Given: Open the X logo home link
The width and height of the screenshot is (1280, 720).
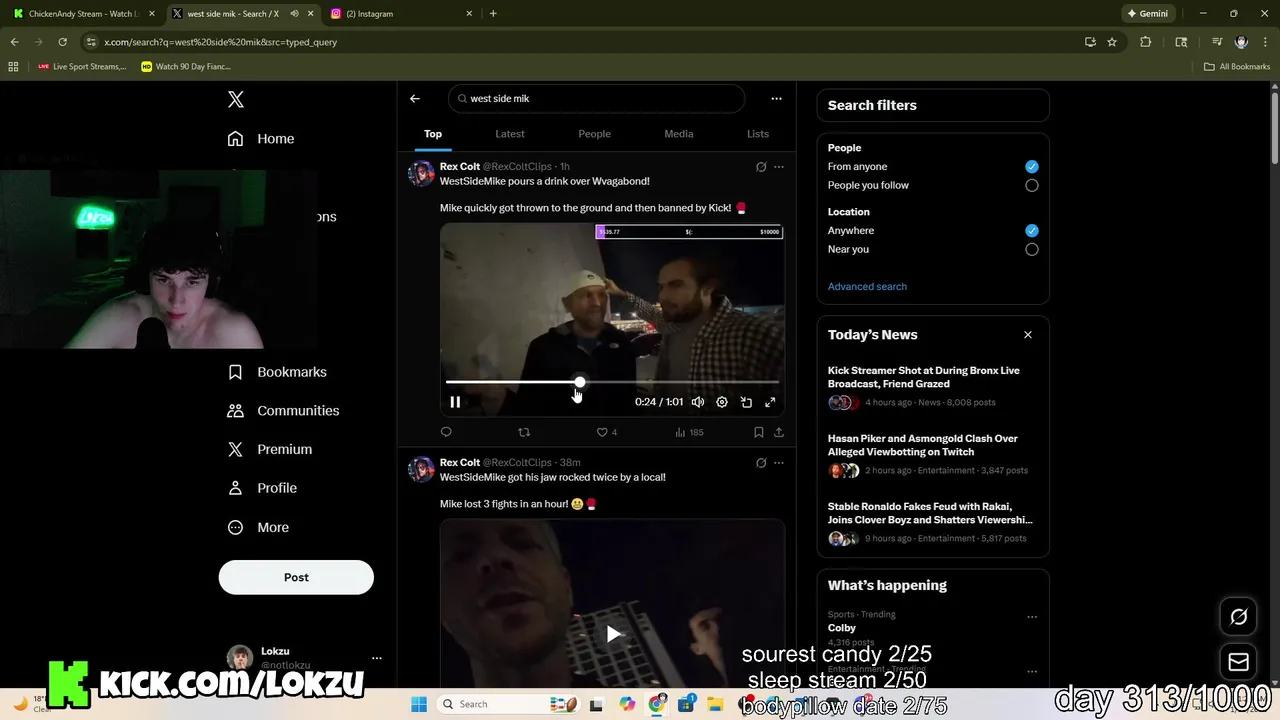Looking at the screenshot, I should (x=235, y=99).
